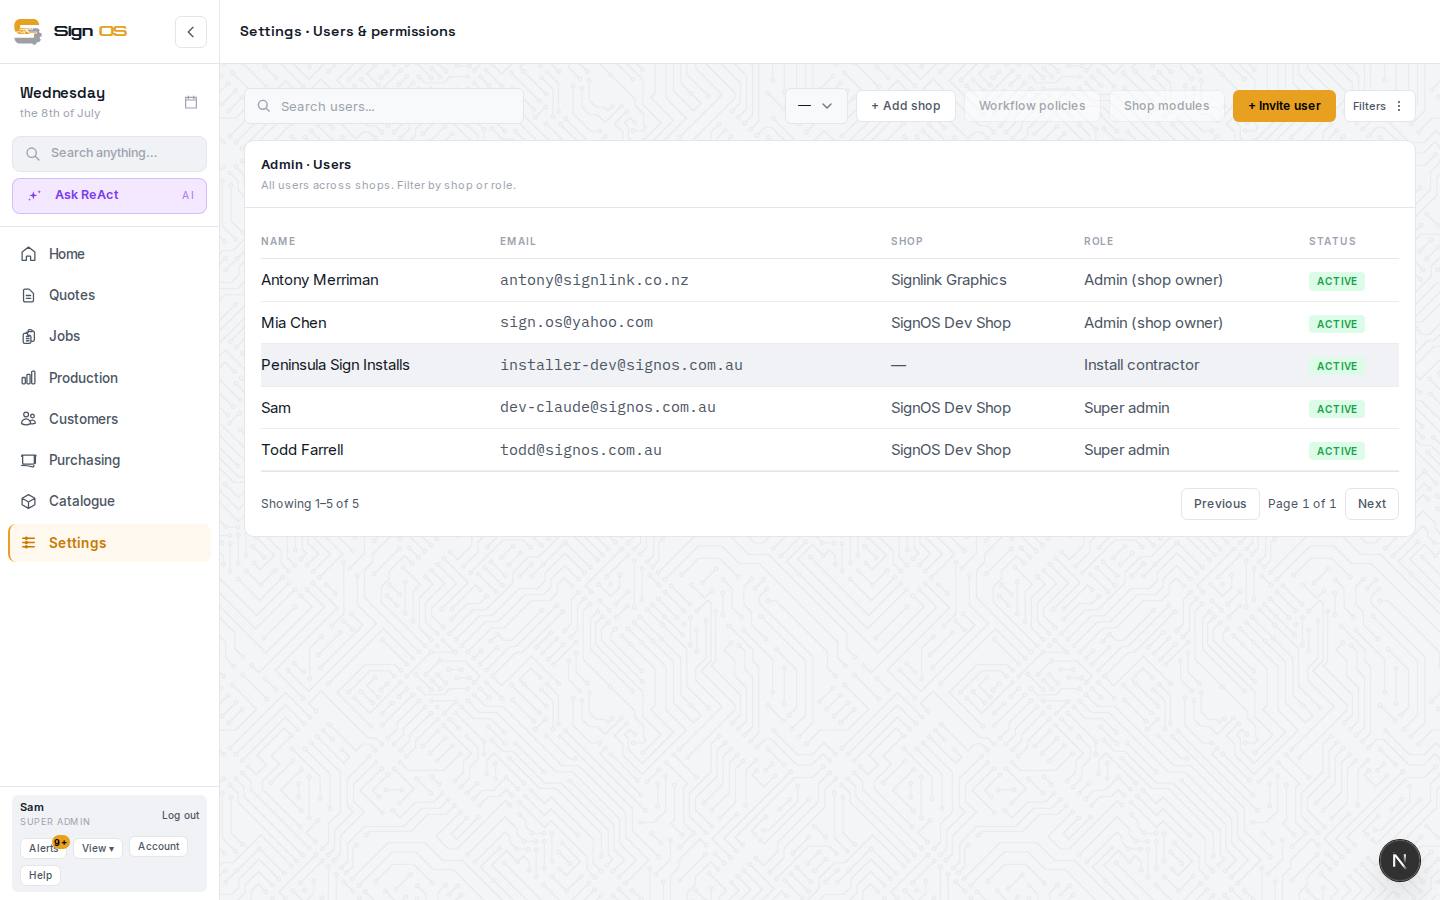Image resolution: width=1440 pixels, height=900 pixels.
Task: Click the Jobs clipboard icon
Action: pyautogui.click(x=29, y=336)
